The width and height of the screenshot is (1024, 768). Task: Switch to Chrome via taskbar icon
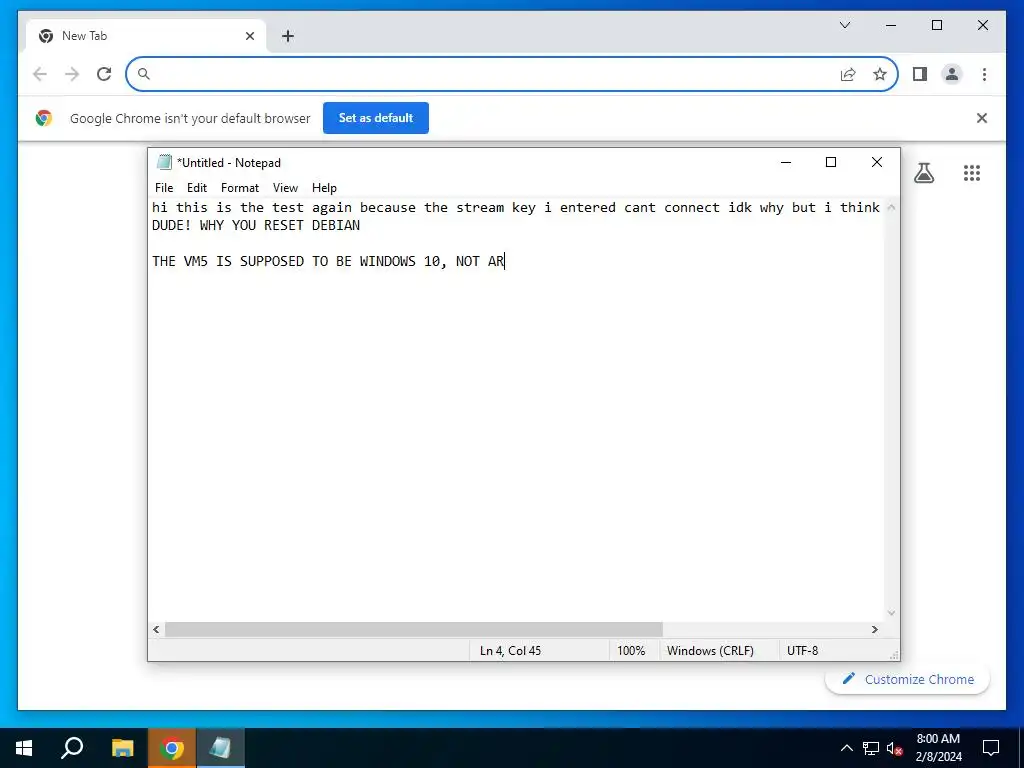coord(171,748)
